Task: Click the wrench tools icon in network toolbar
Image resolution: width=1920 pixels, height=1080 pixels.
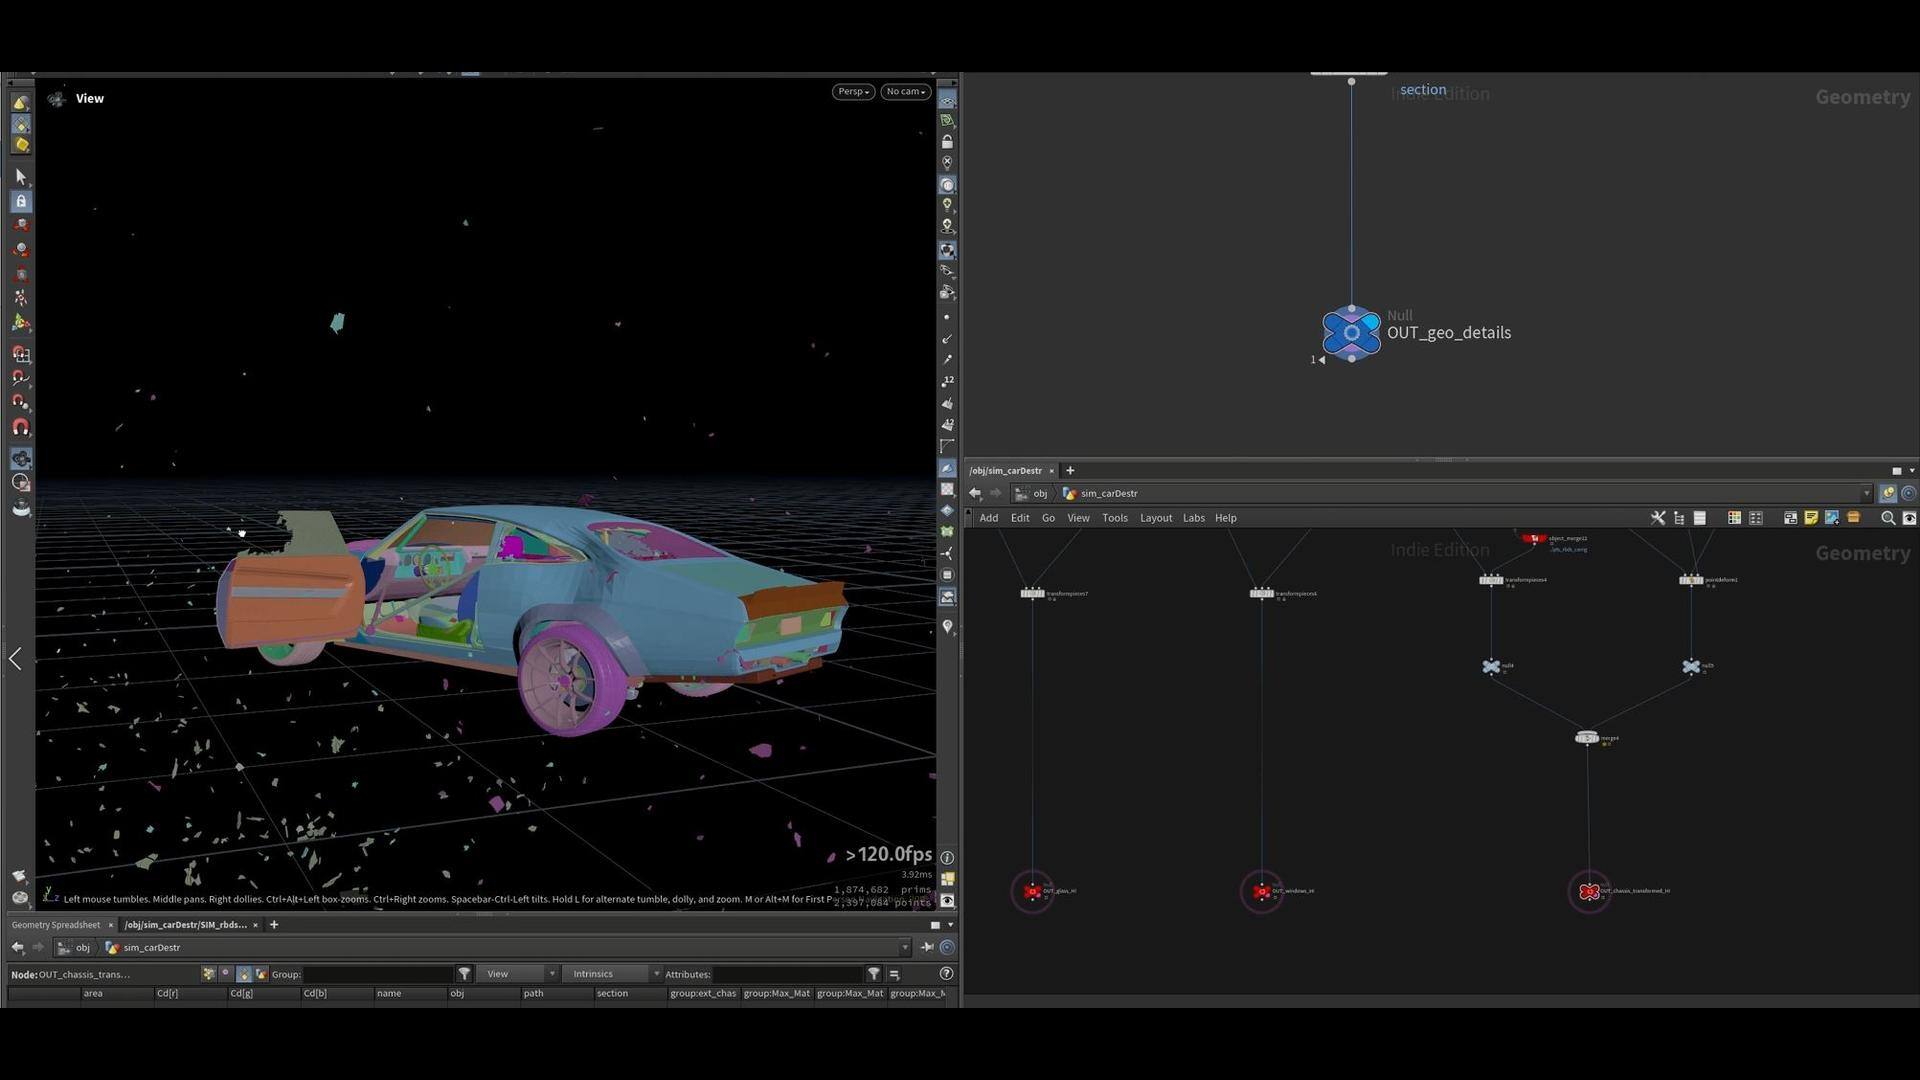Action: coord(1658,518)
